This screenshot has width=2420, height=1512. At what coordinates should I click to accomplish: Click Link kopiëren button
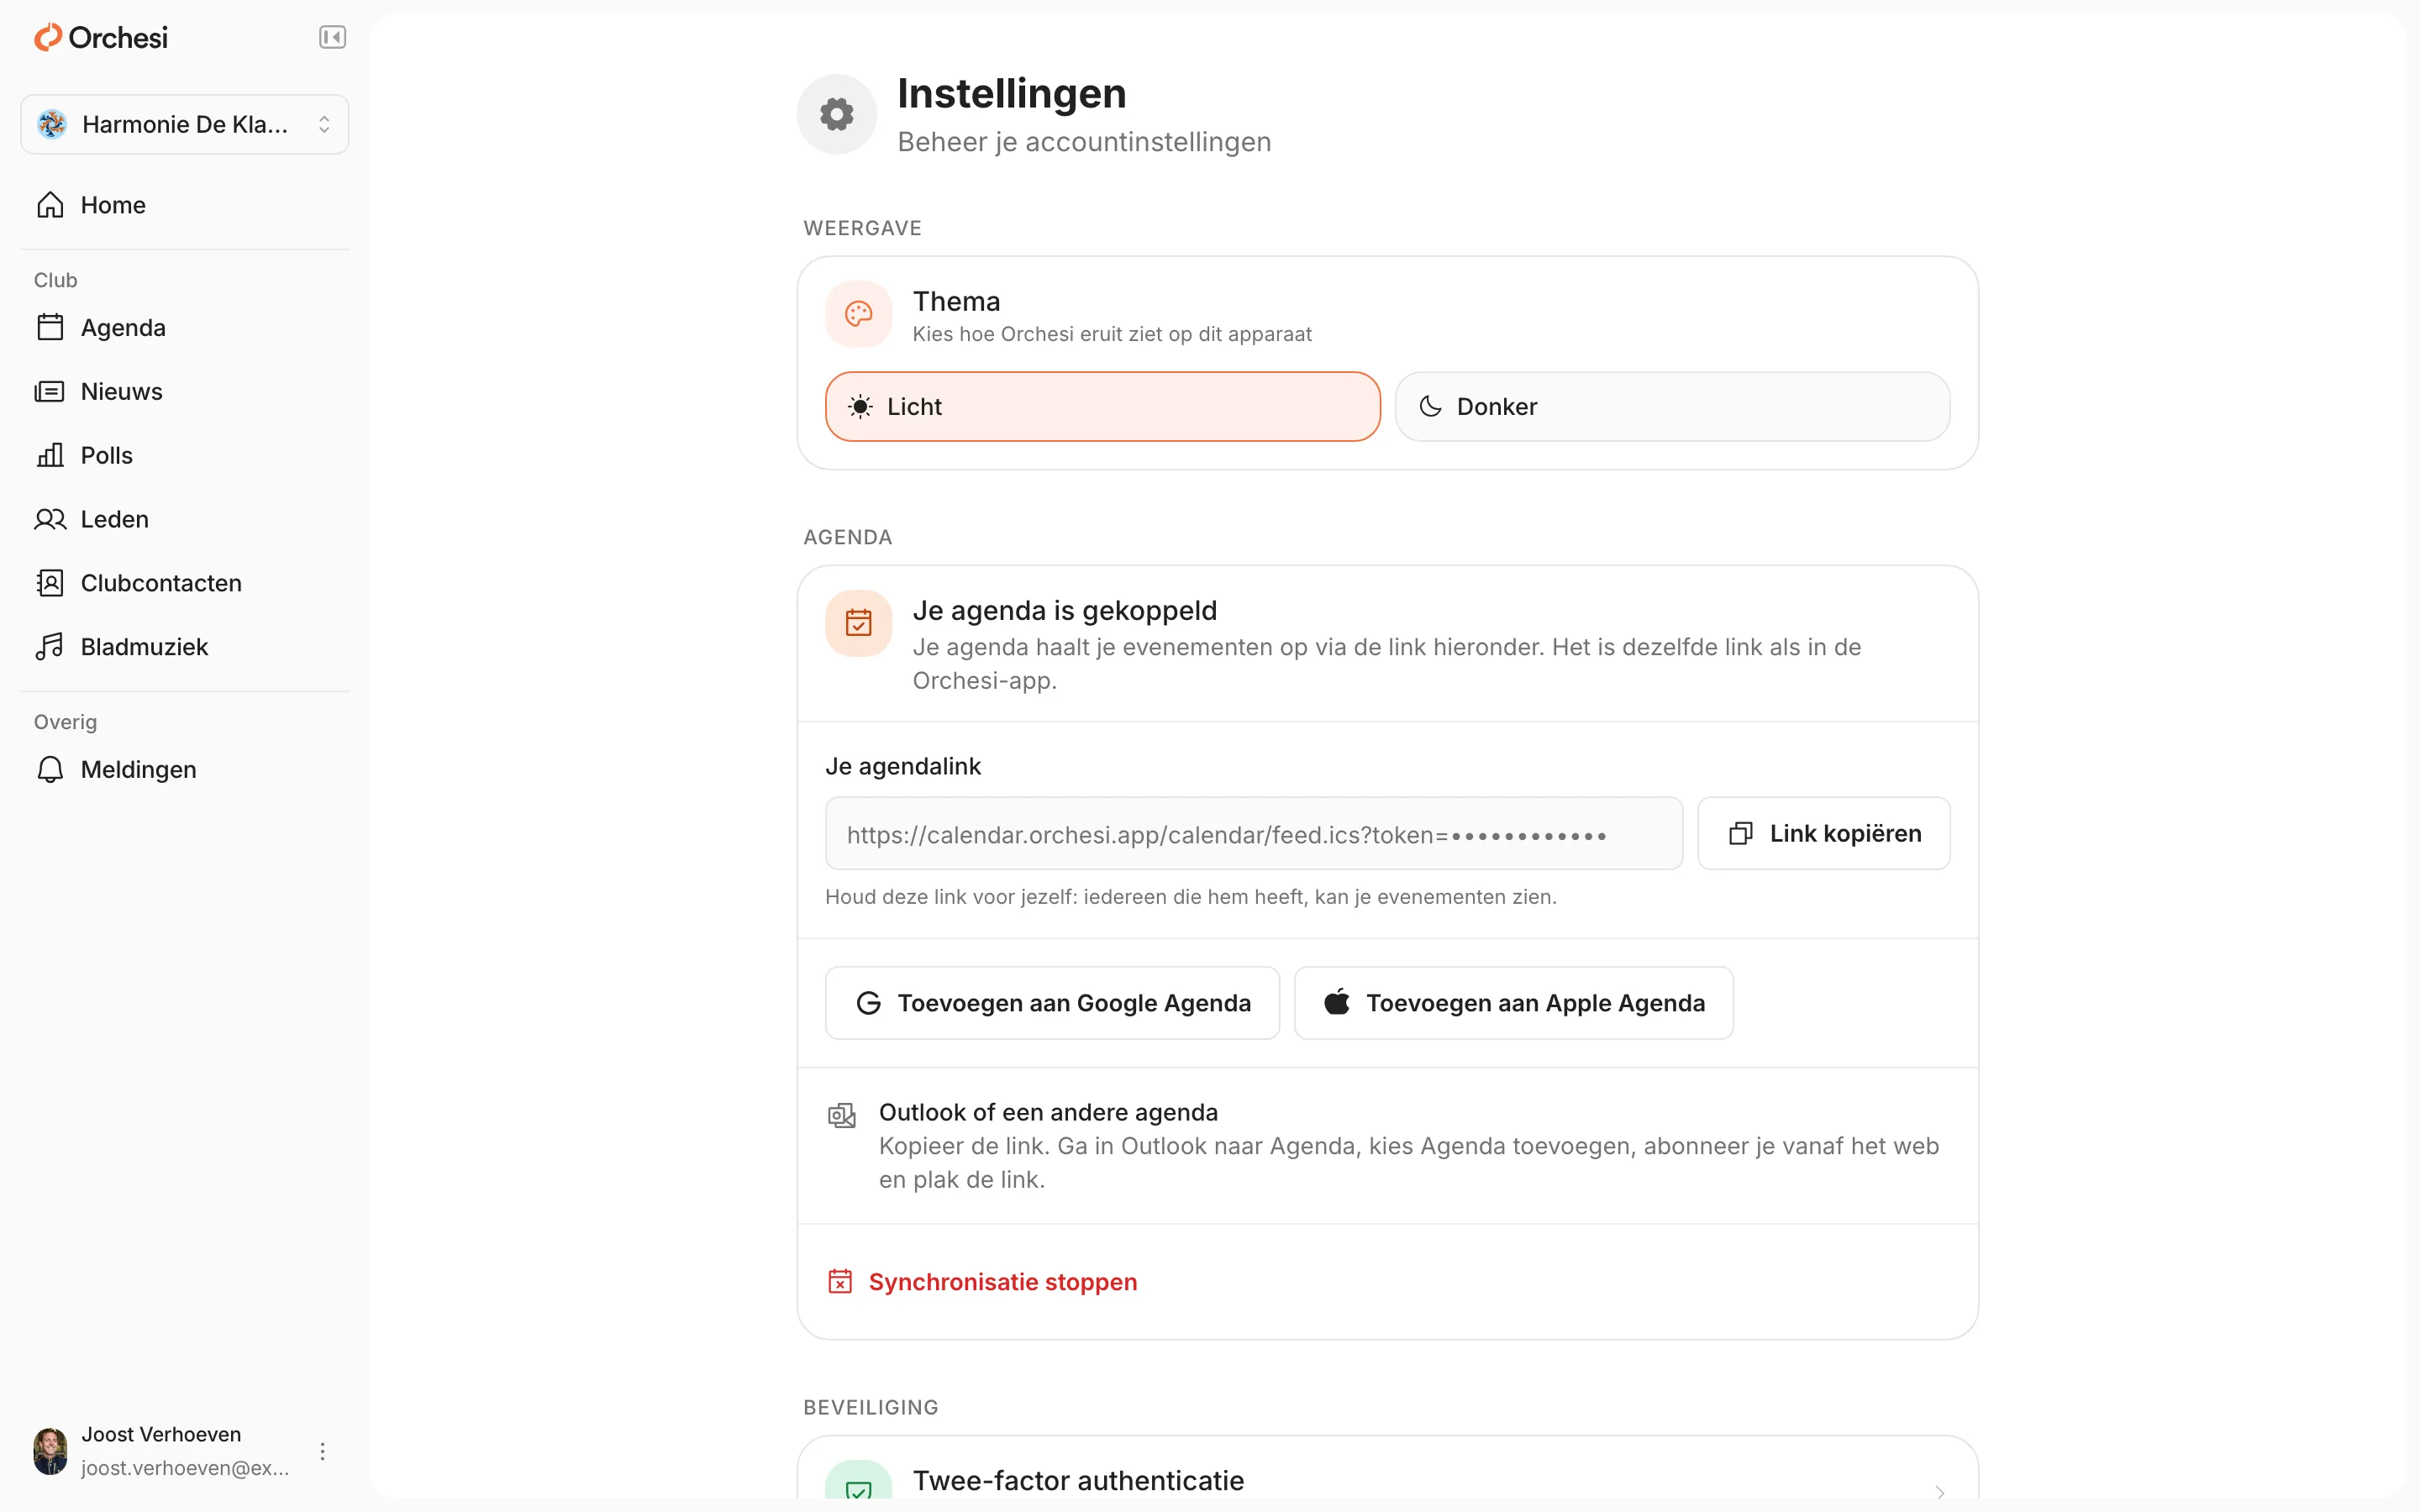pos(1824,834)
